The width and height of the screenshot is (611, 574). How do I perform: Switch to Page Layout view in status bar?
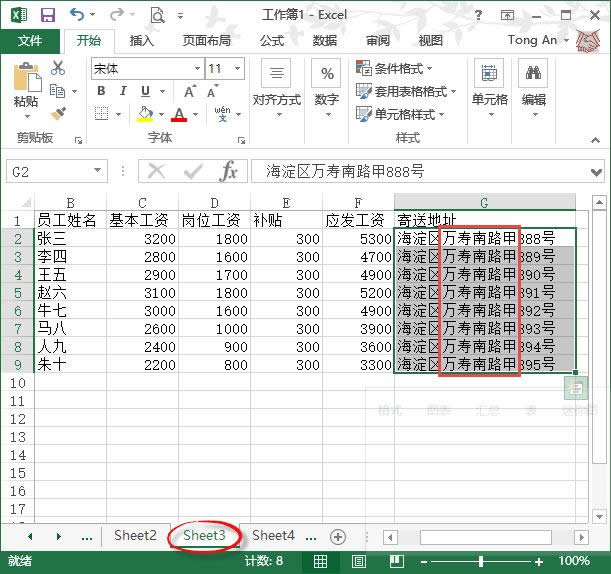pos(352,561)
